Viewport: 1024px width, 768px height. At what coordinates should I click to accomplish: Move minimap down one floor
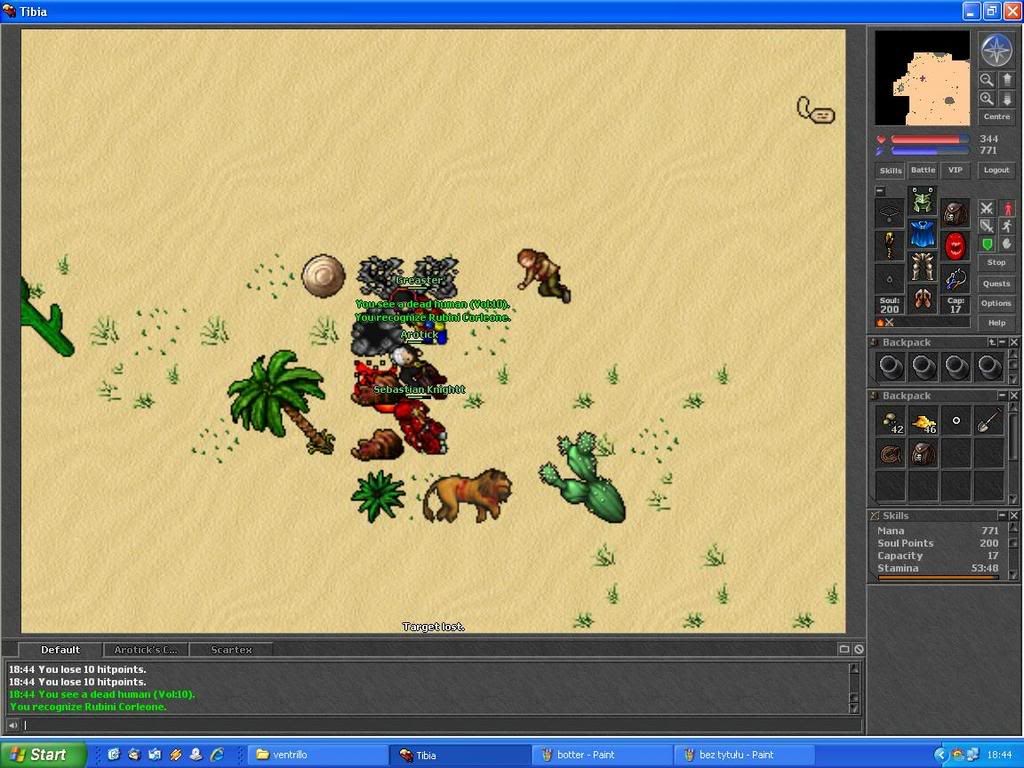pos(1006,99)
